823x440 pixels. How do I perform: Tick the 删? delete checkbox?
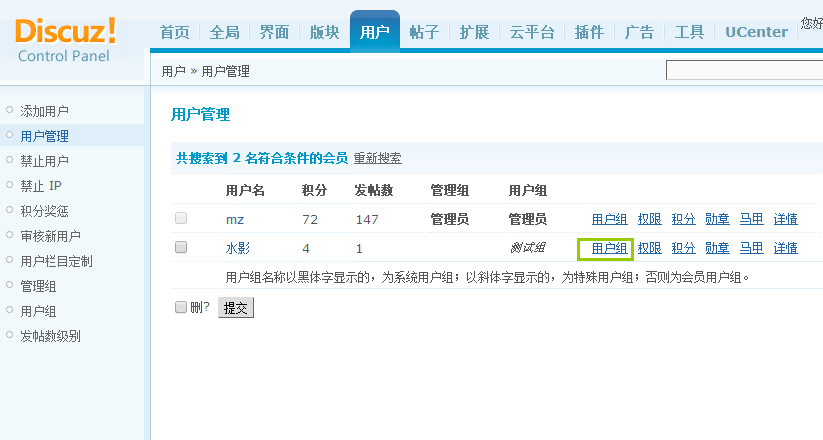[181, 307]
